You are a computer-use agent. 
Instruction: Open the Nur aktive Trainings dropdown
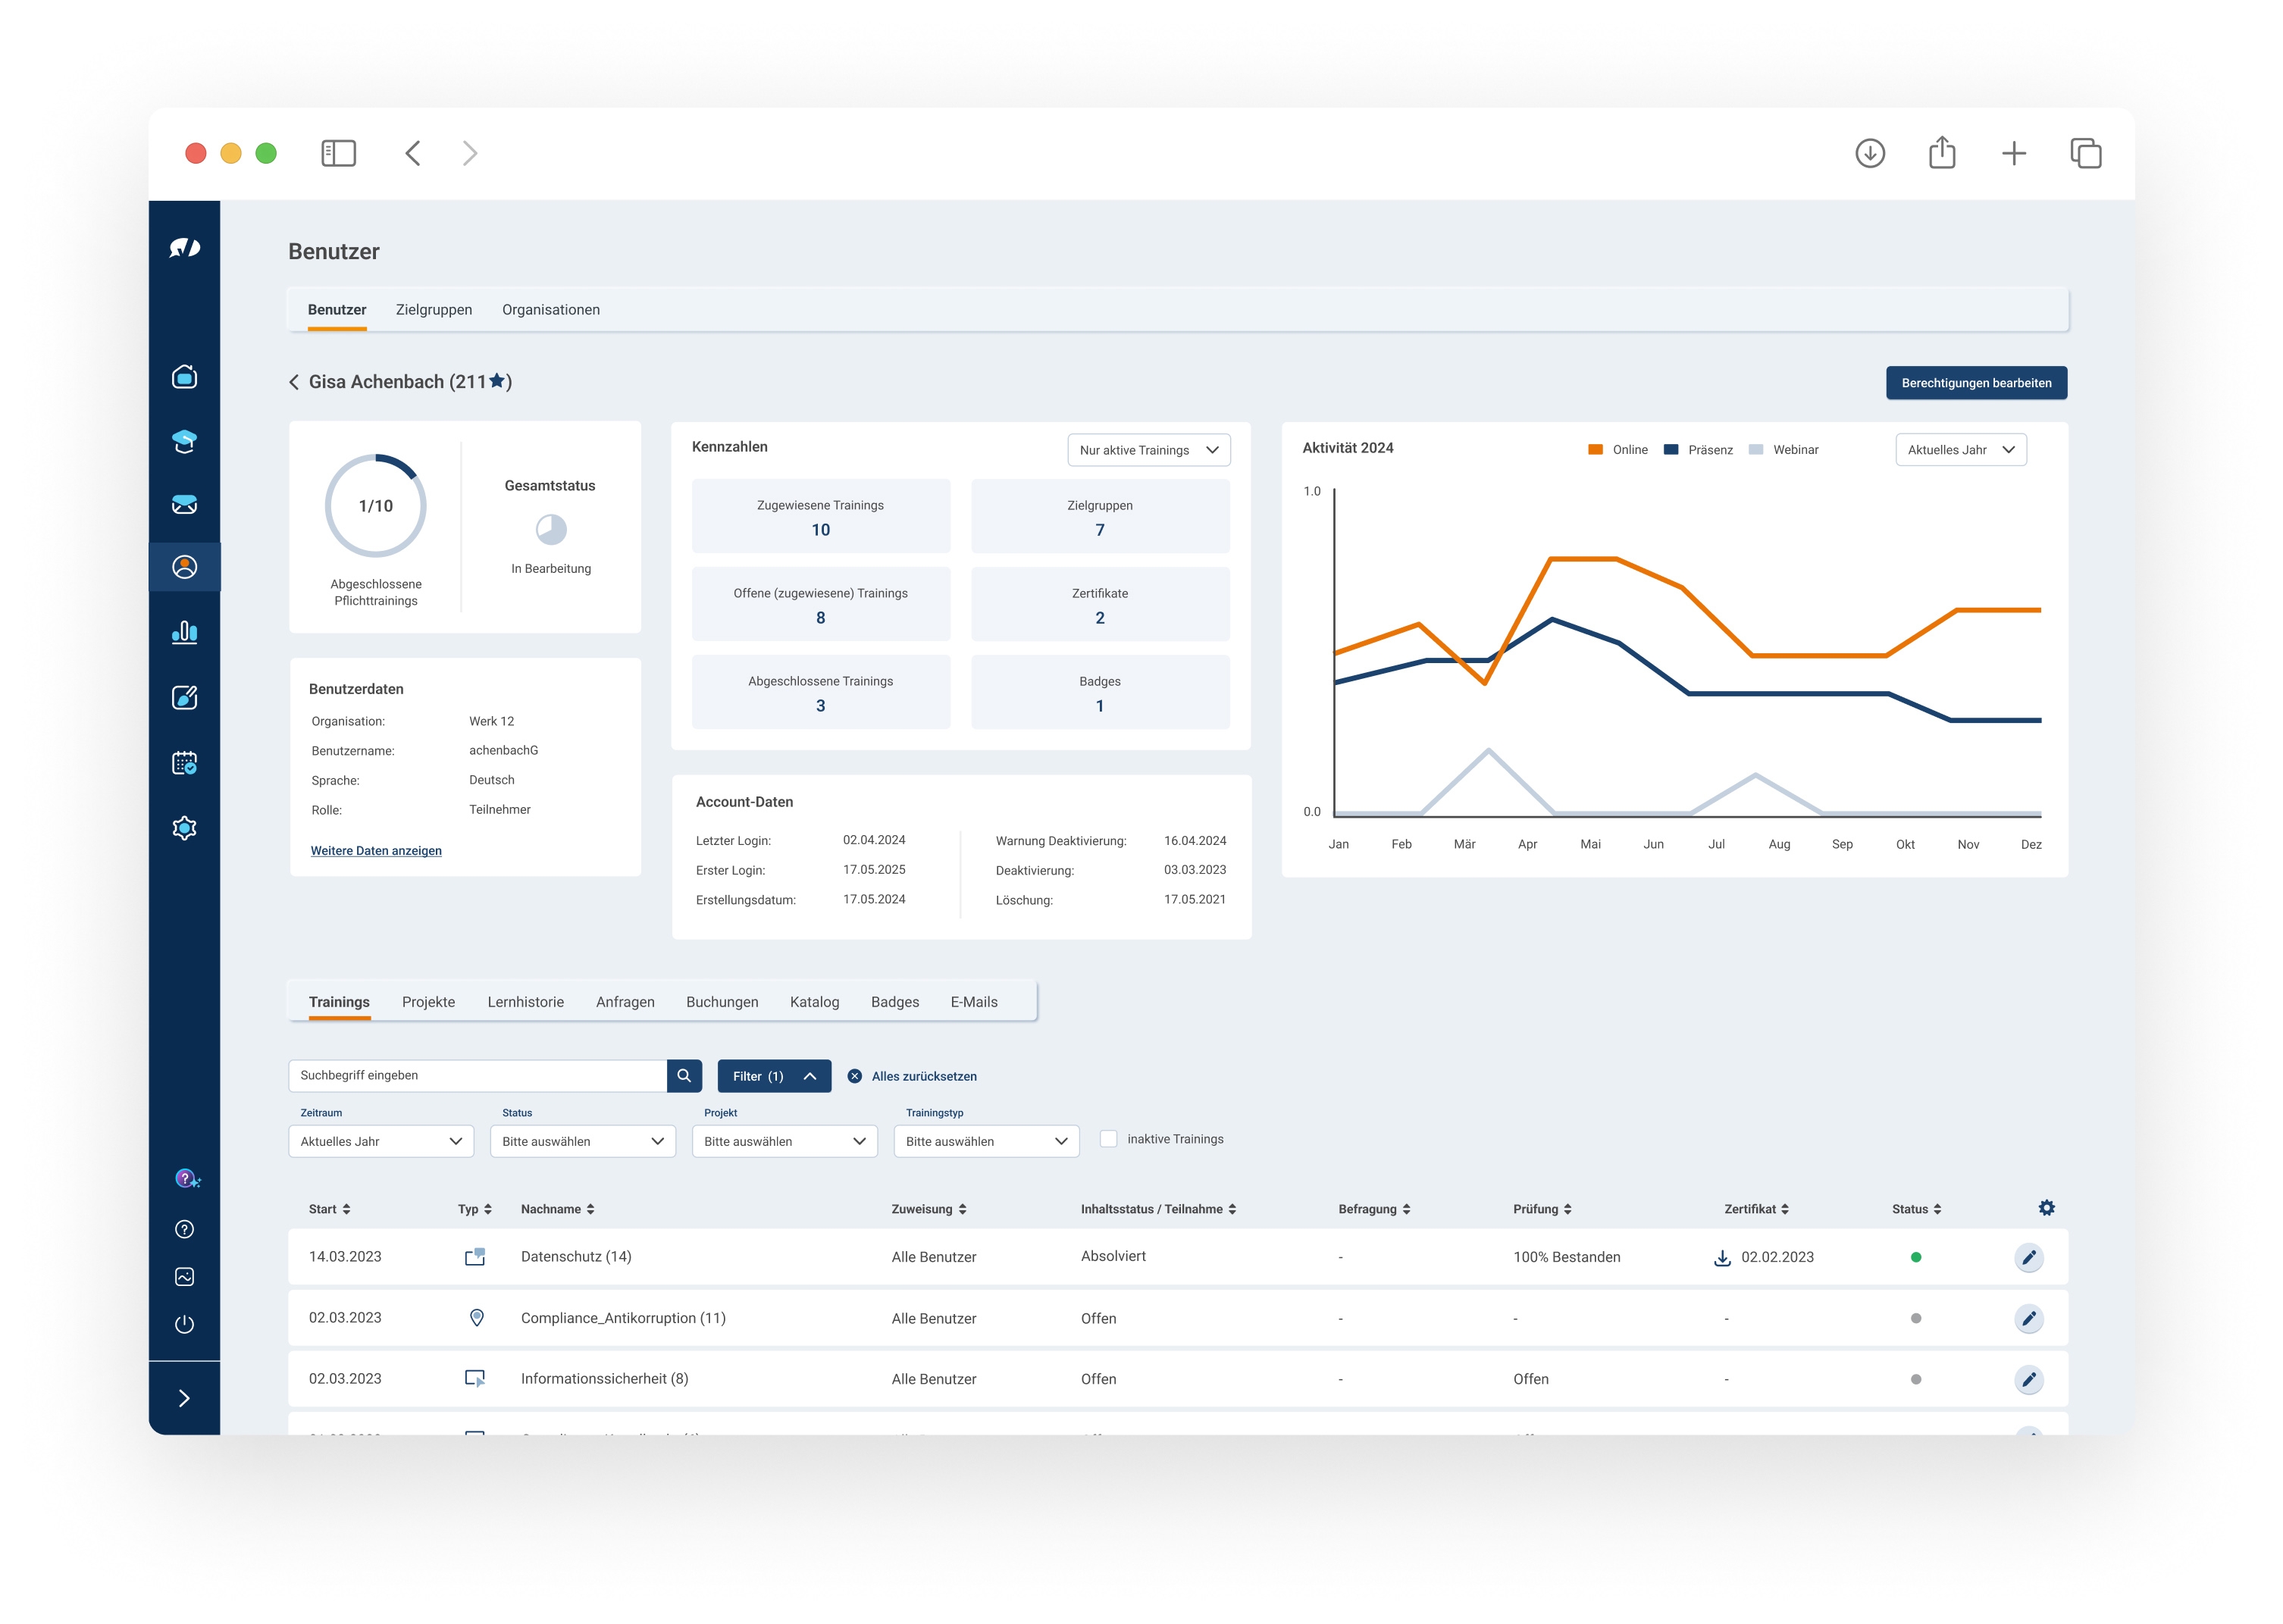(1148, 450)
